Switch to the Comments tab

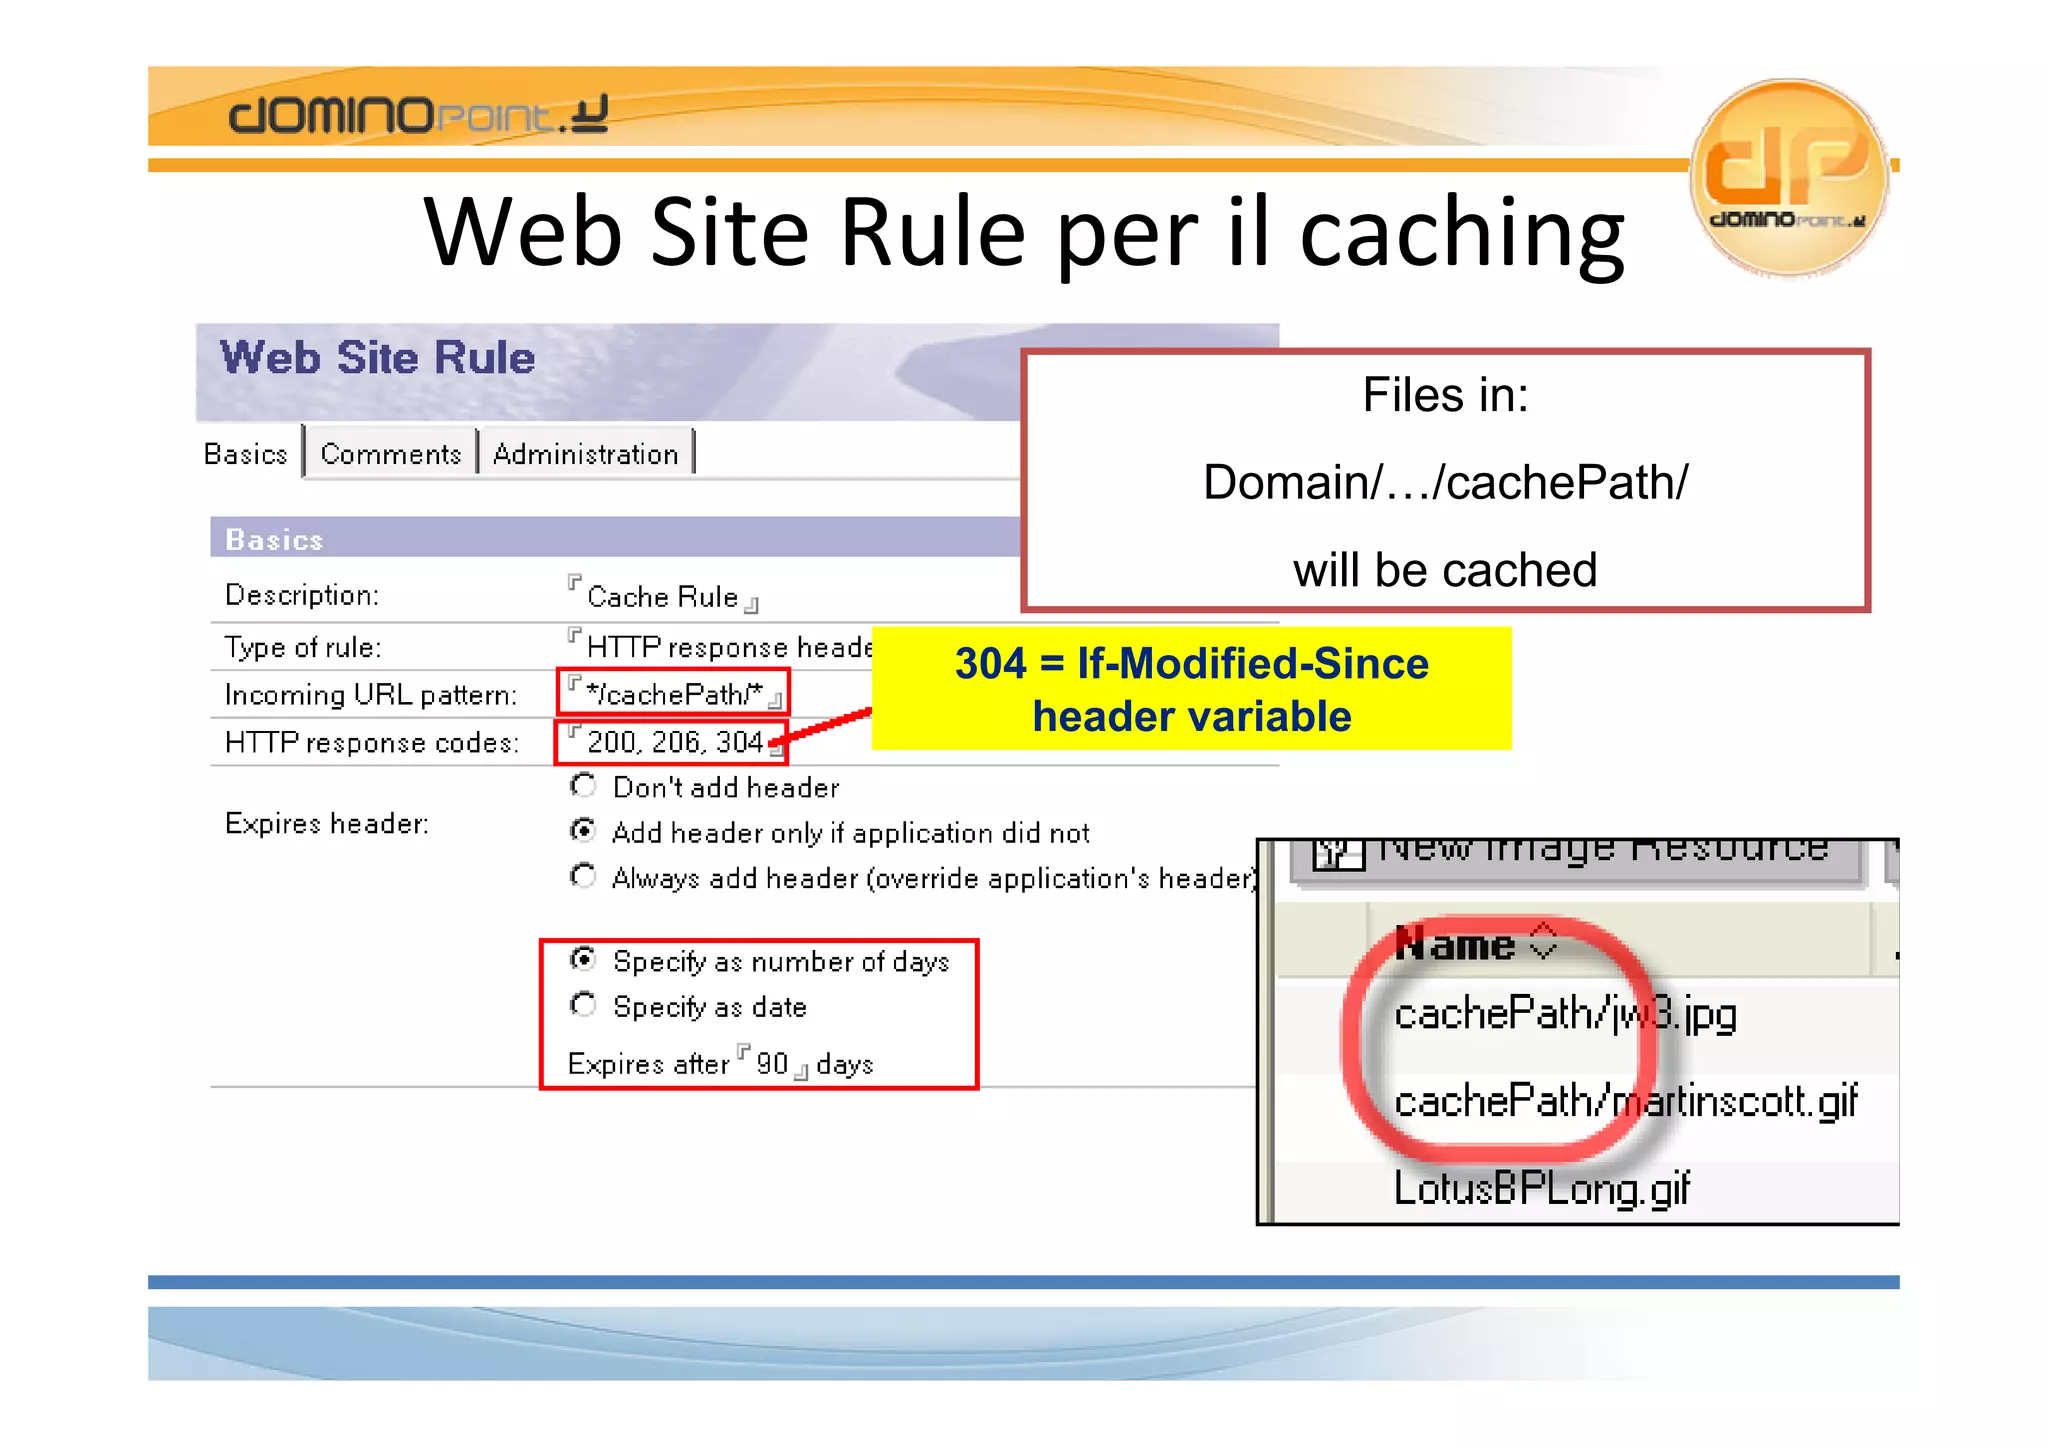click(x=390, y=454)
